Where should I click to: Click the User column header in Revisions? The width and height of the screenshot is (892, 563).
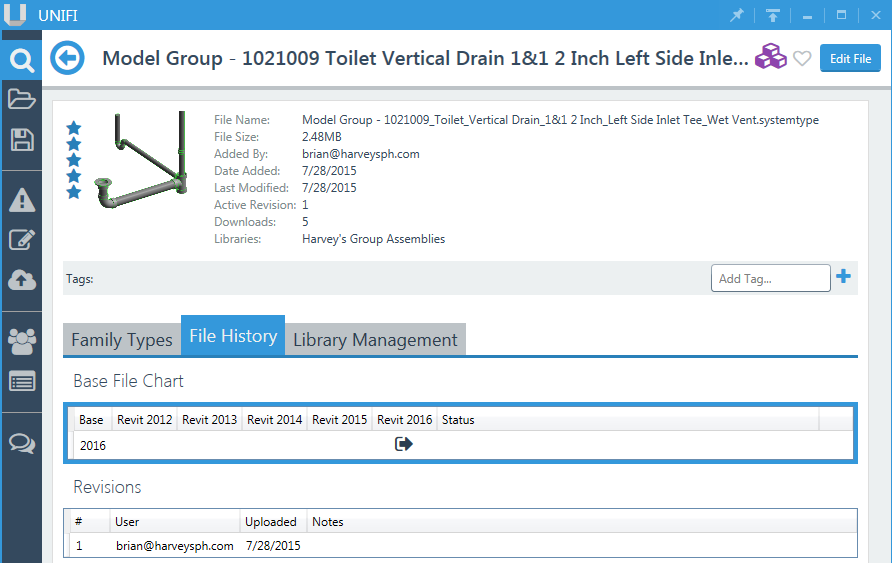click(174, 521)
